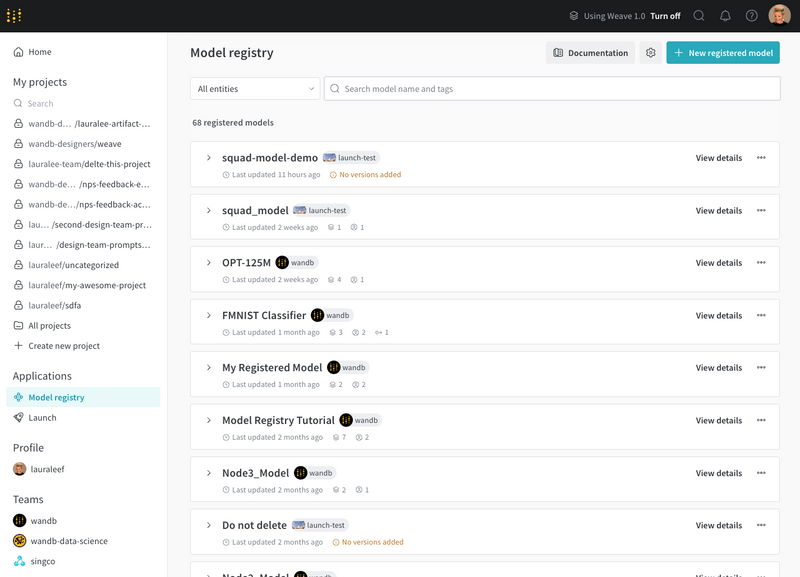Expand the Do not delete row

pyautogui.click(x=209, y=525)
